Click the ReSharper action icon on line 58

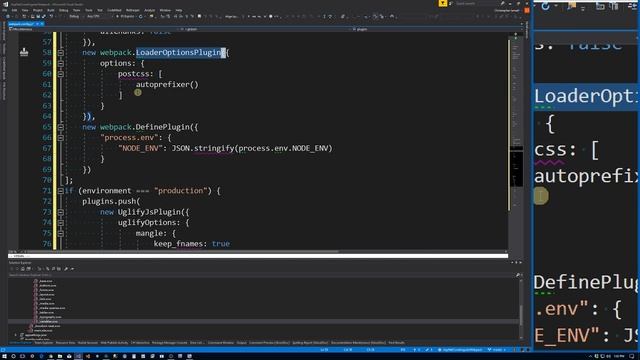coord(24,52)
